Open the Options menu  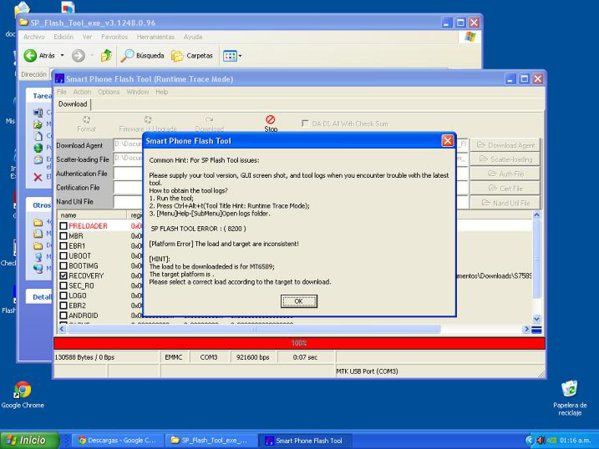108,92
